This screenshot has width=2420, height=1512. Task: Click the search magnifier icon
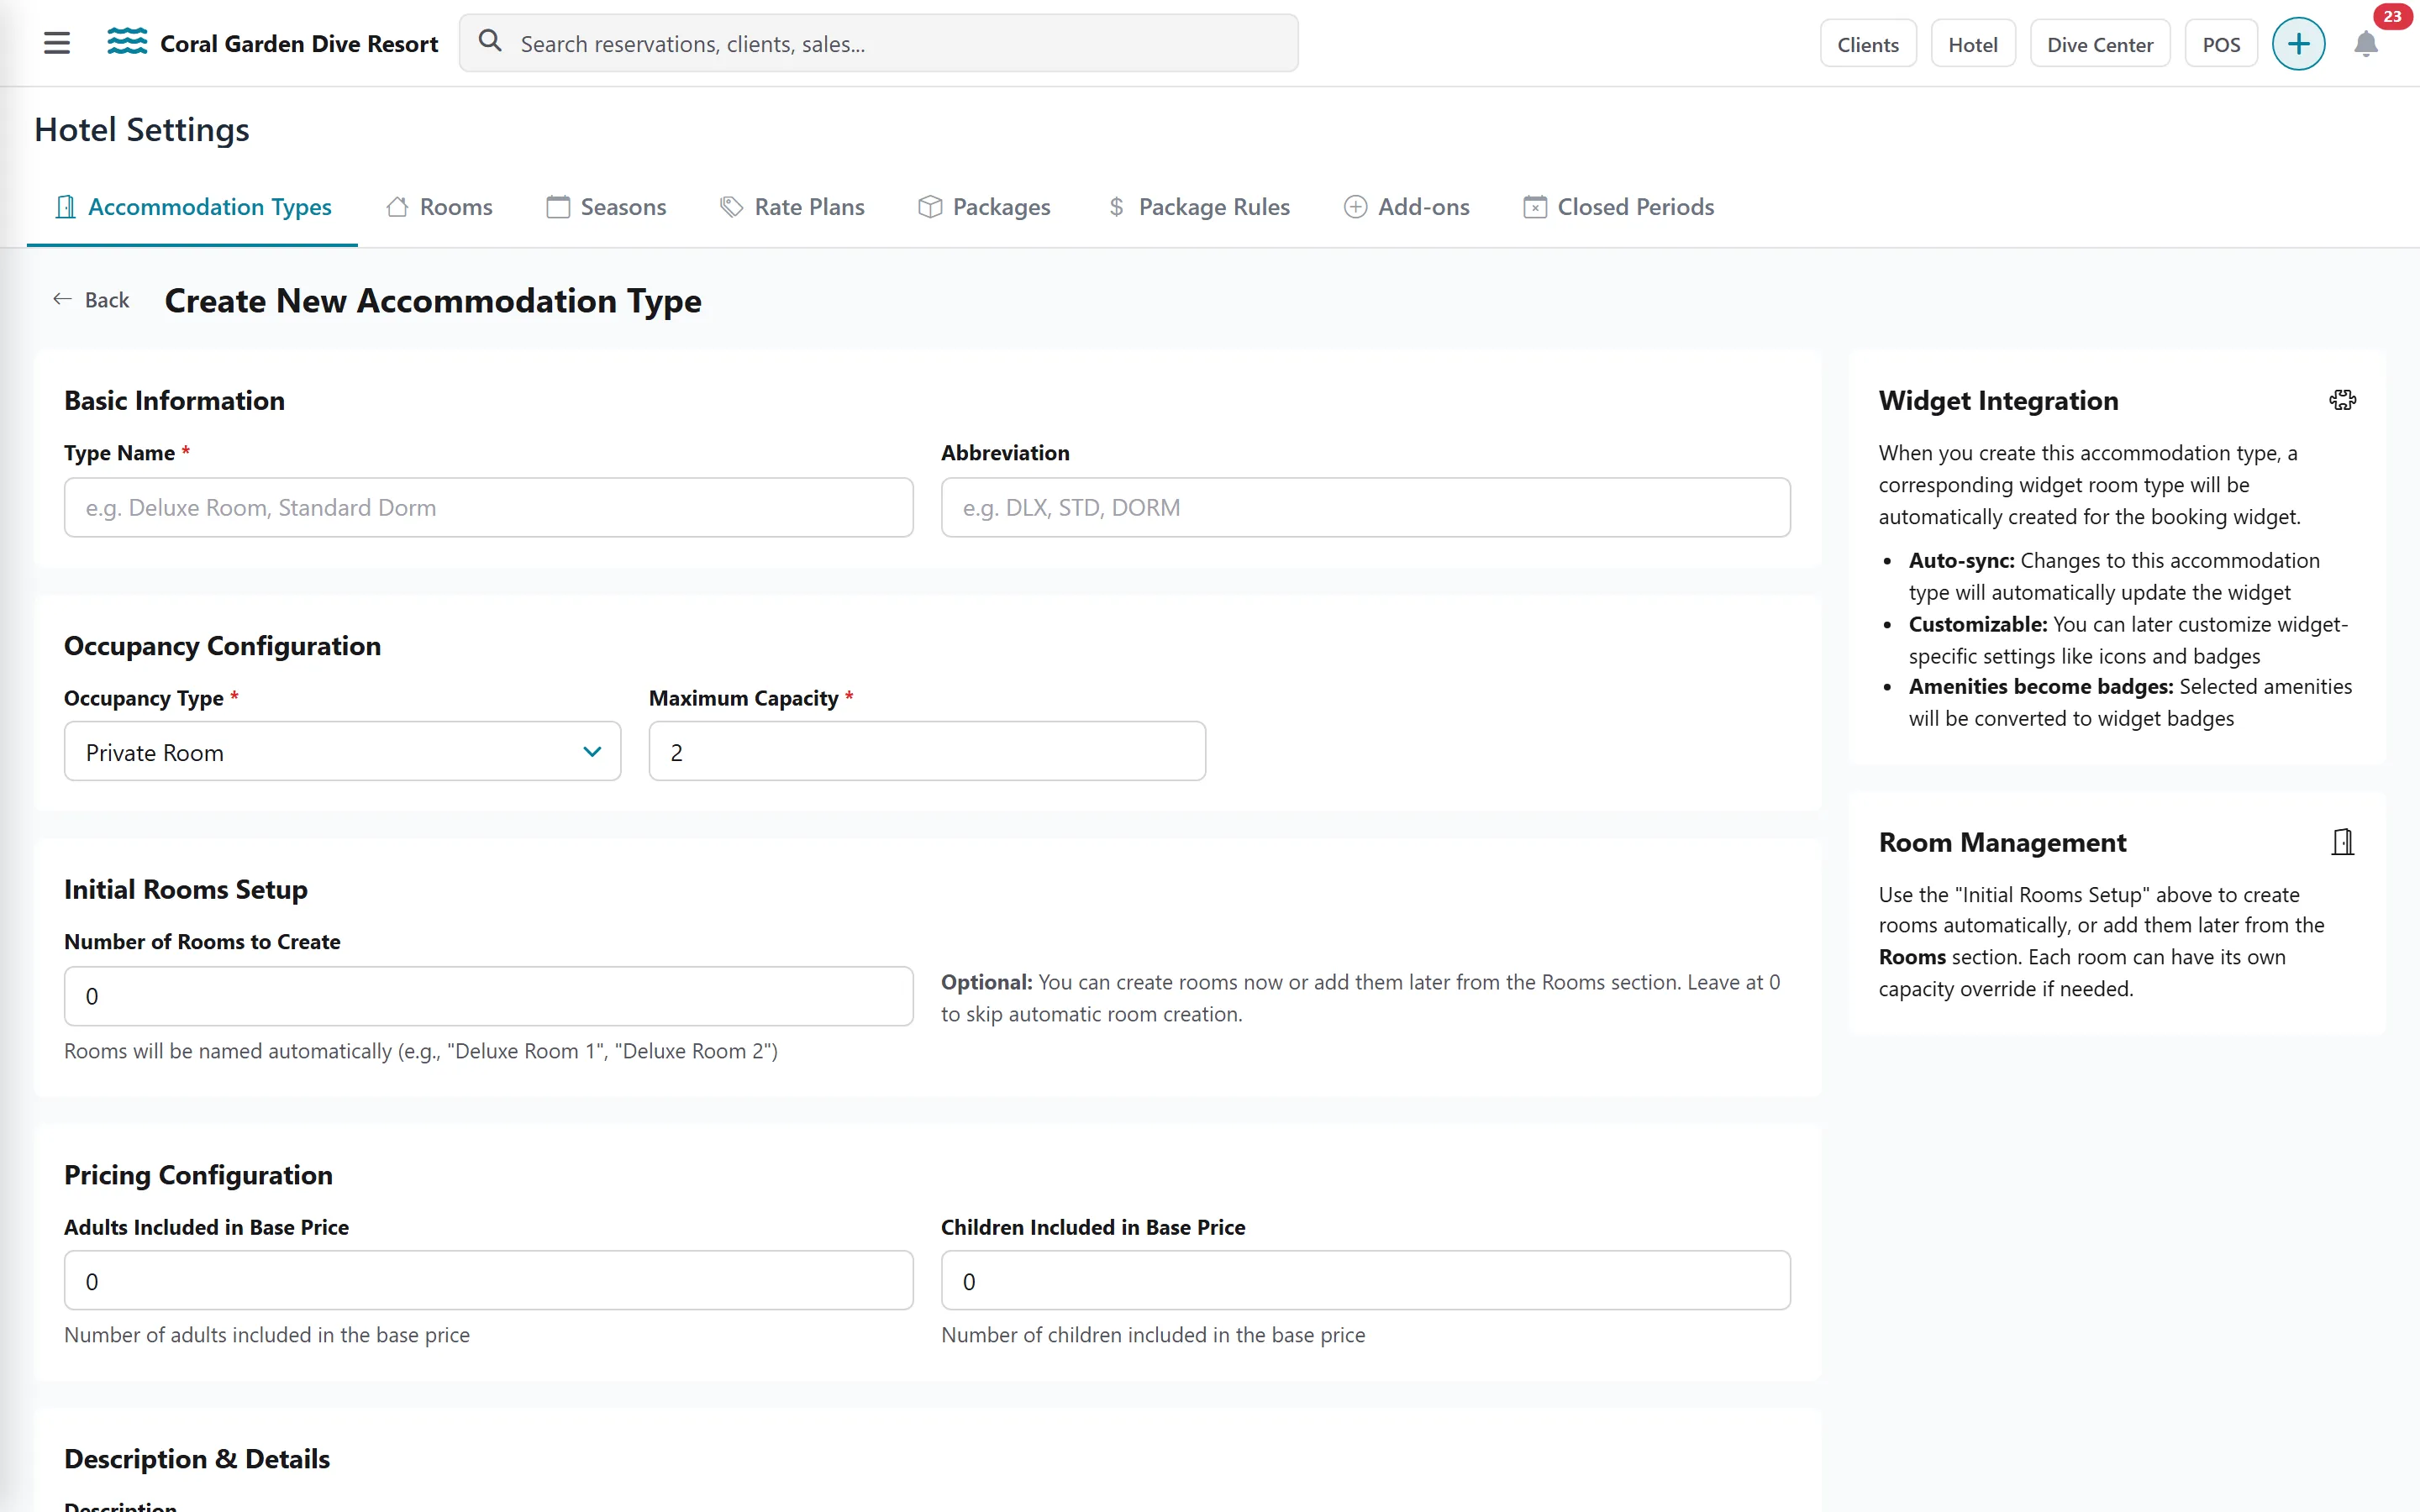coord(490,41)
